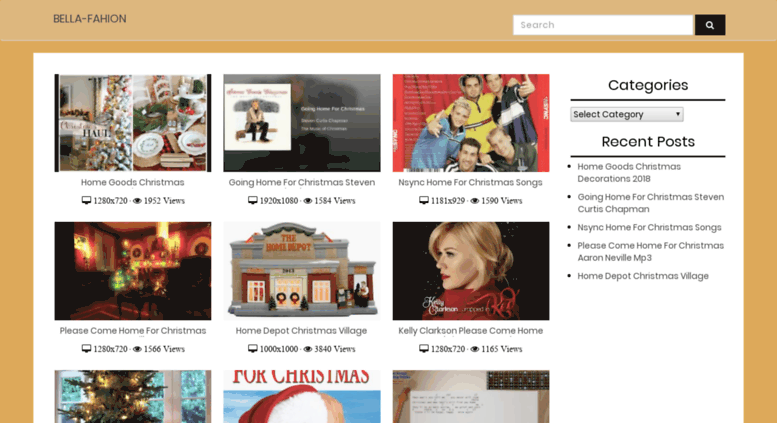The width and height of the screenshot is (777, 423).
Task: Click eye icon beside 1584 Views
Action: [308, 201]
